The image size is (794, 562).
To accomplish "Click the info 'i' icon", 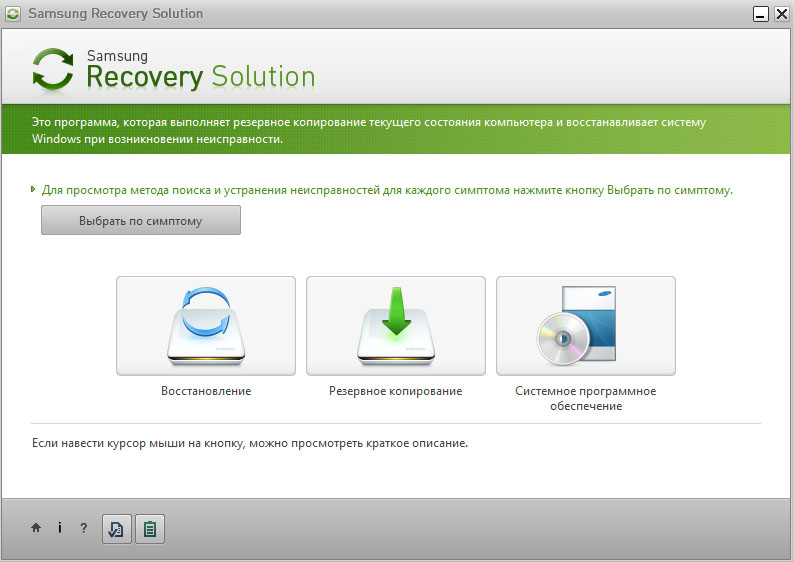I will click(60, 528).
